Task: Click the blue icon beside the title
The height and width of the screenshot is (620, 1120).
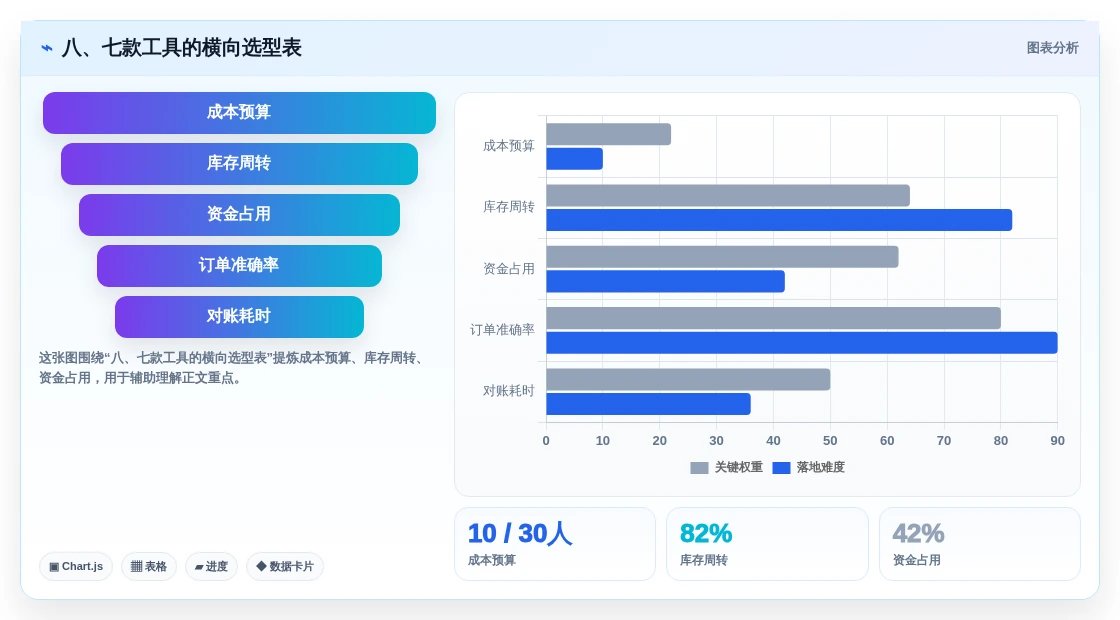Action: coord(47,48)
